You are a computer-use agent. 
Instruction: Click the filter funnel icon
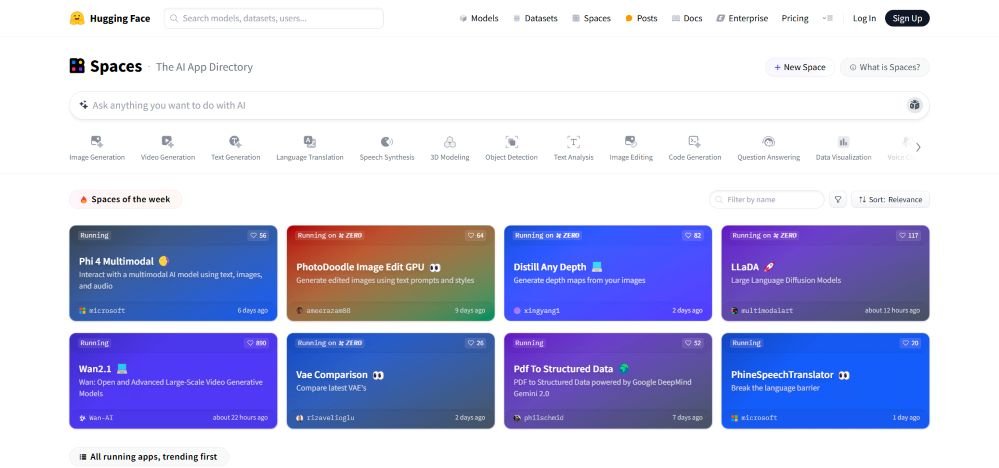pos(838,199)
